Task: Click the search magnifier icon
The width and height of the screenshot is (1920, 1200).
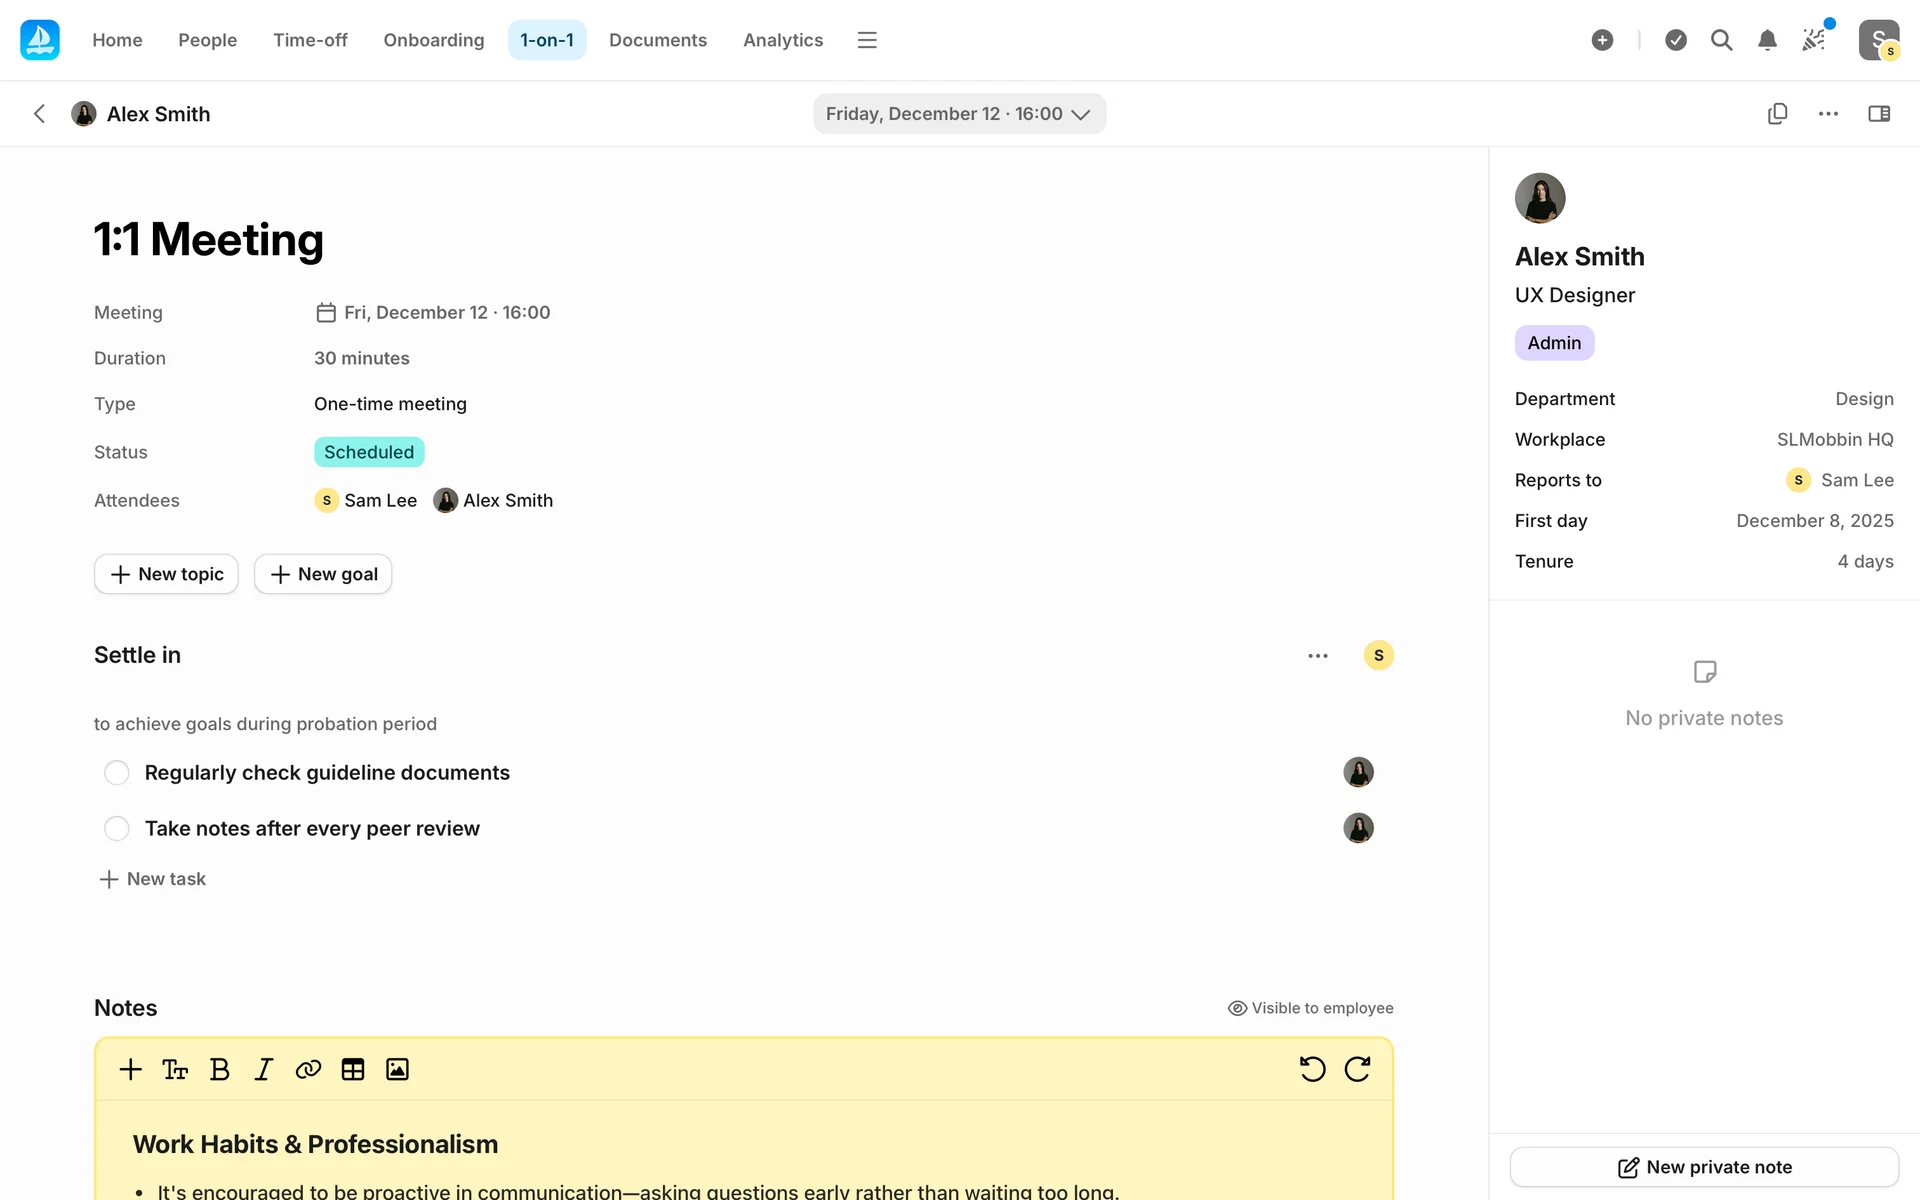Action: click(x=1721, y=40)
